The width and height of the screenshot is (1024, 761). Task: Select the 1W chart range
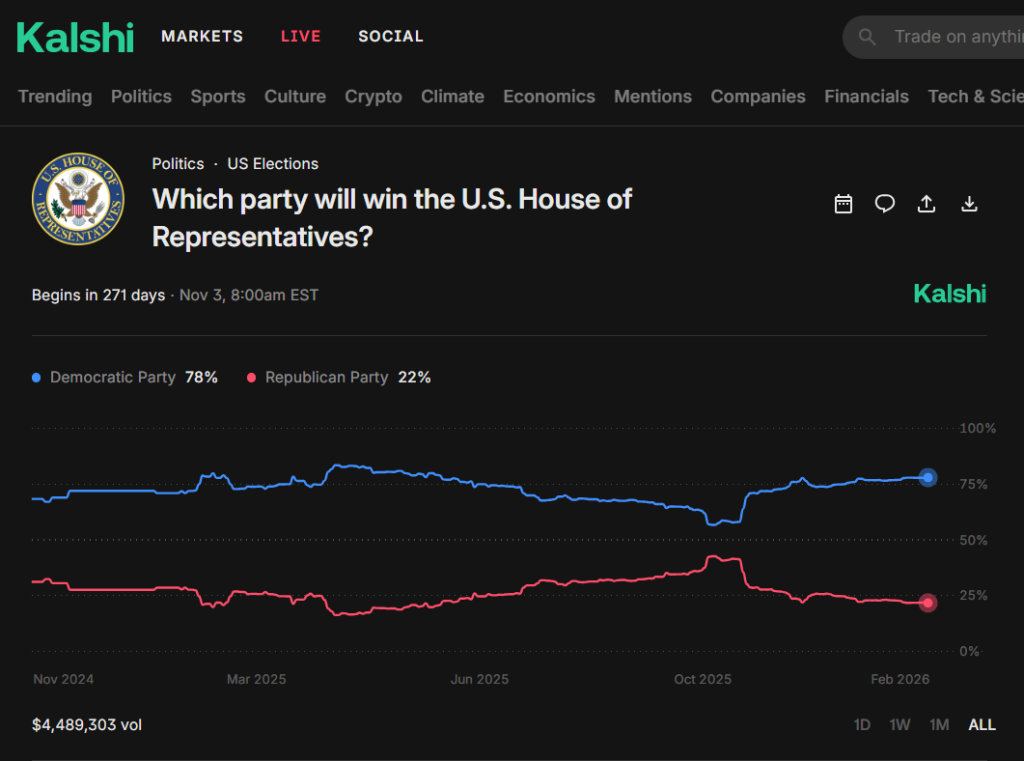click(x=899, y=724)
